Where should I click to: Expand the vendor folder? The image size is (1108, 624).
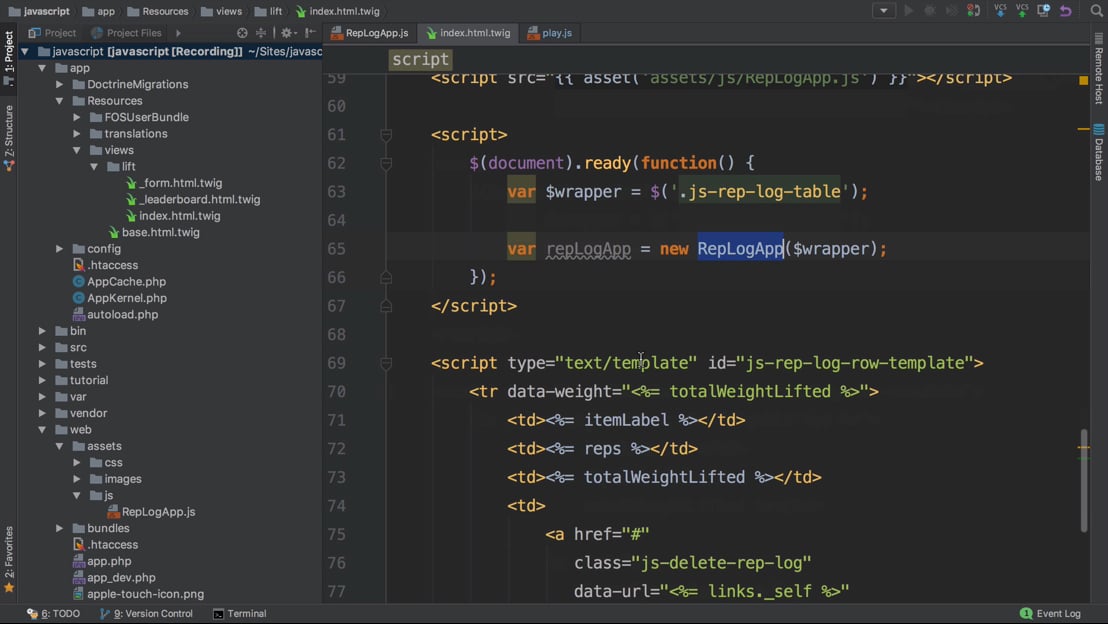(42, 413)
